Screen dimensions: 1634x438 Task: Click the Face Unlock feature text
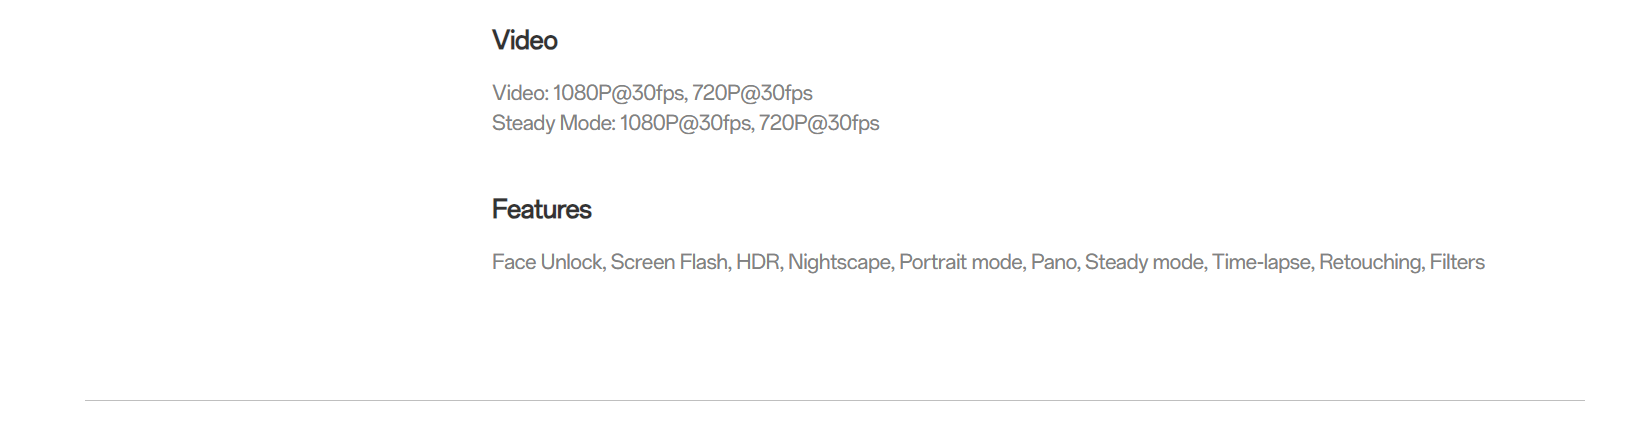pyautogui.click(x=548, y=262)
